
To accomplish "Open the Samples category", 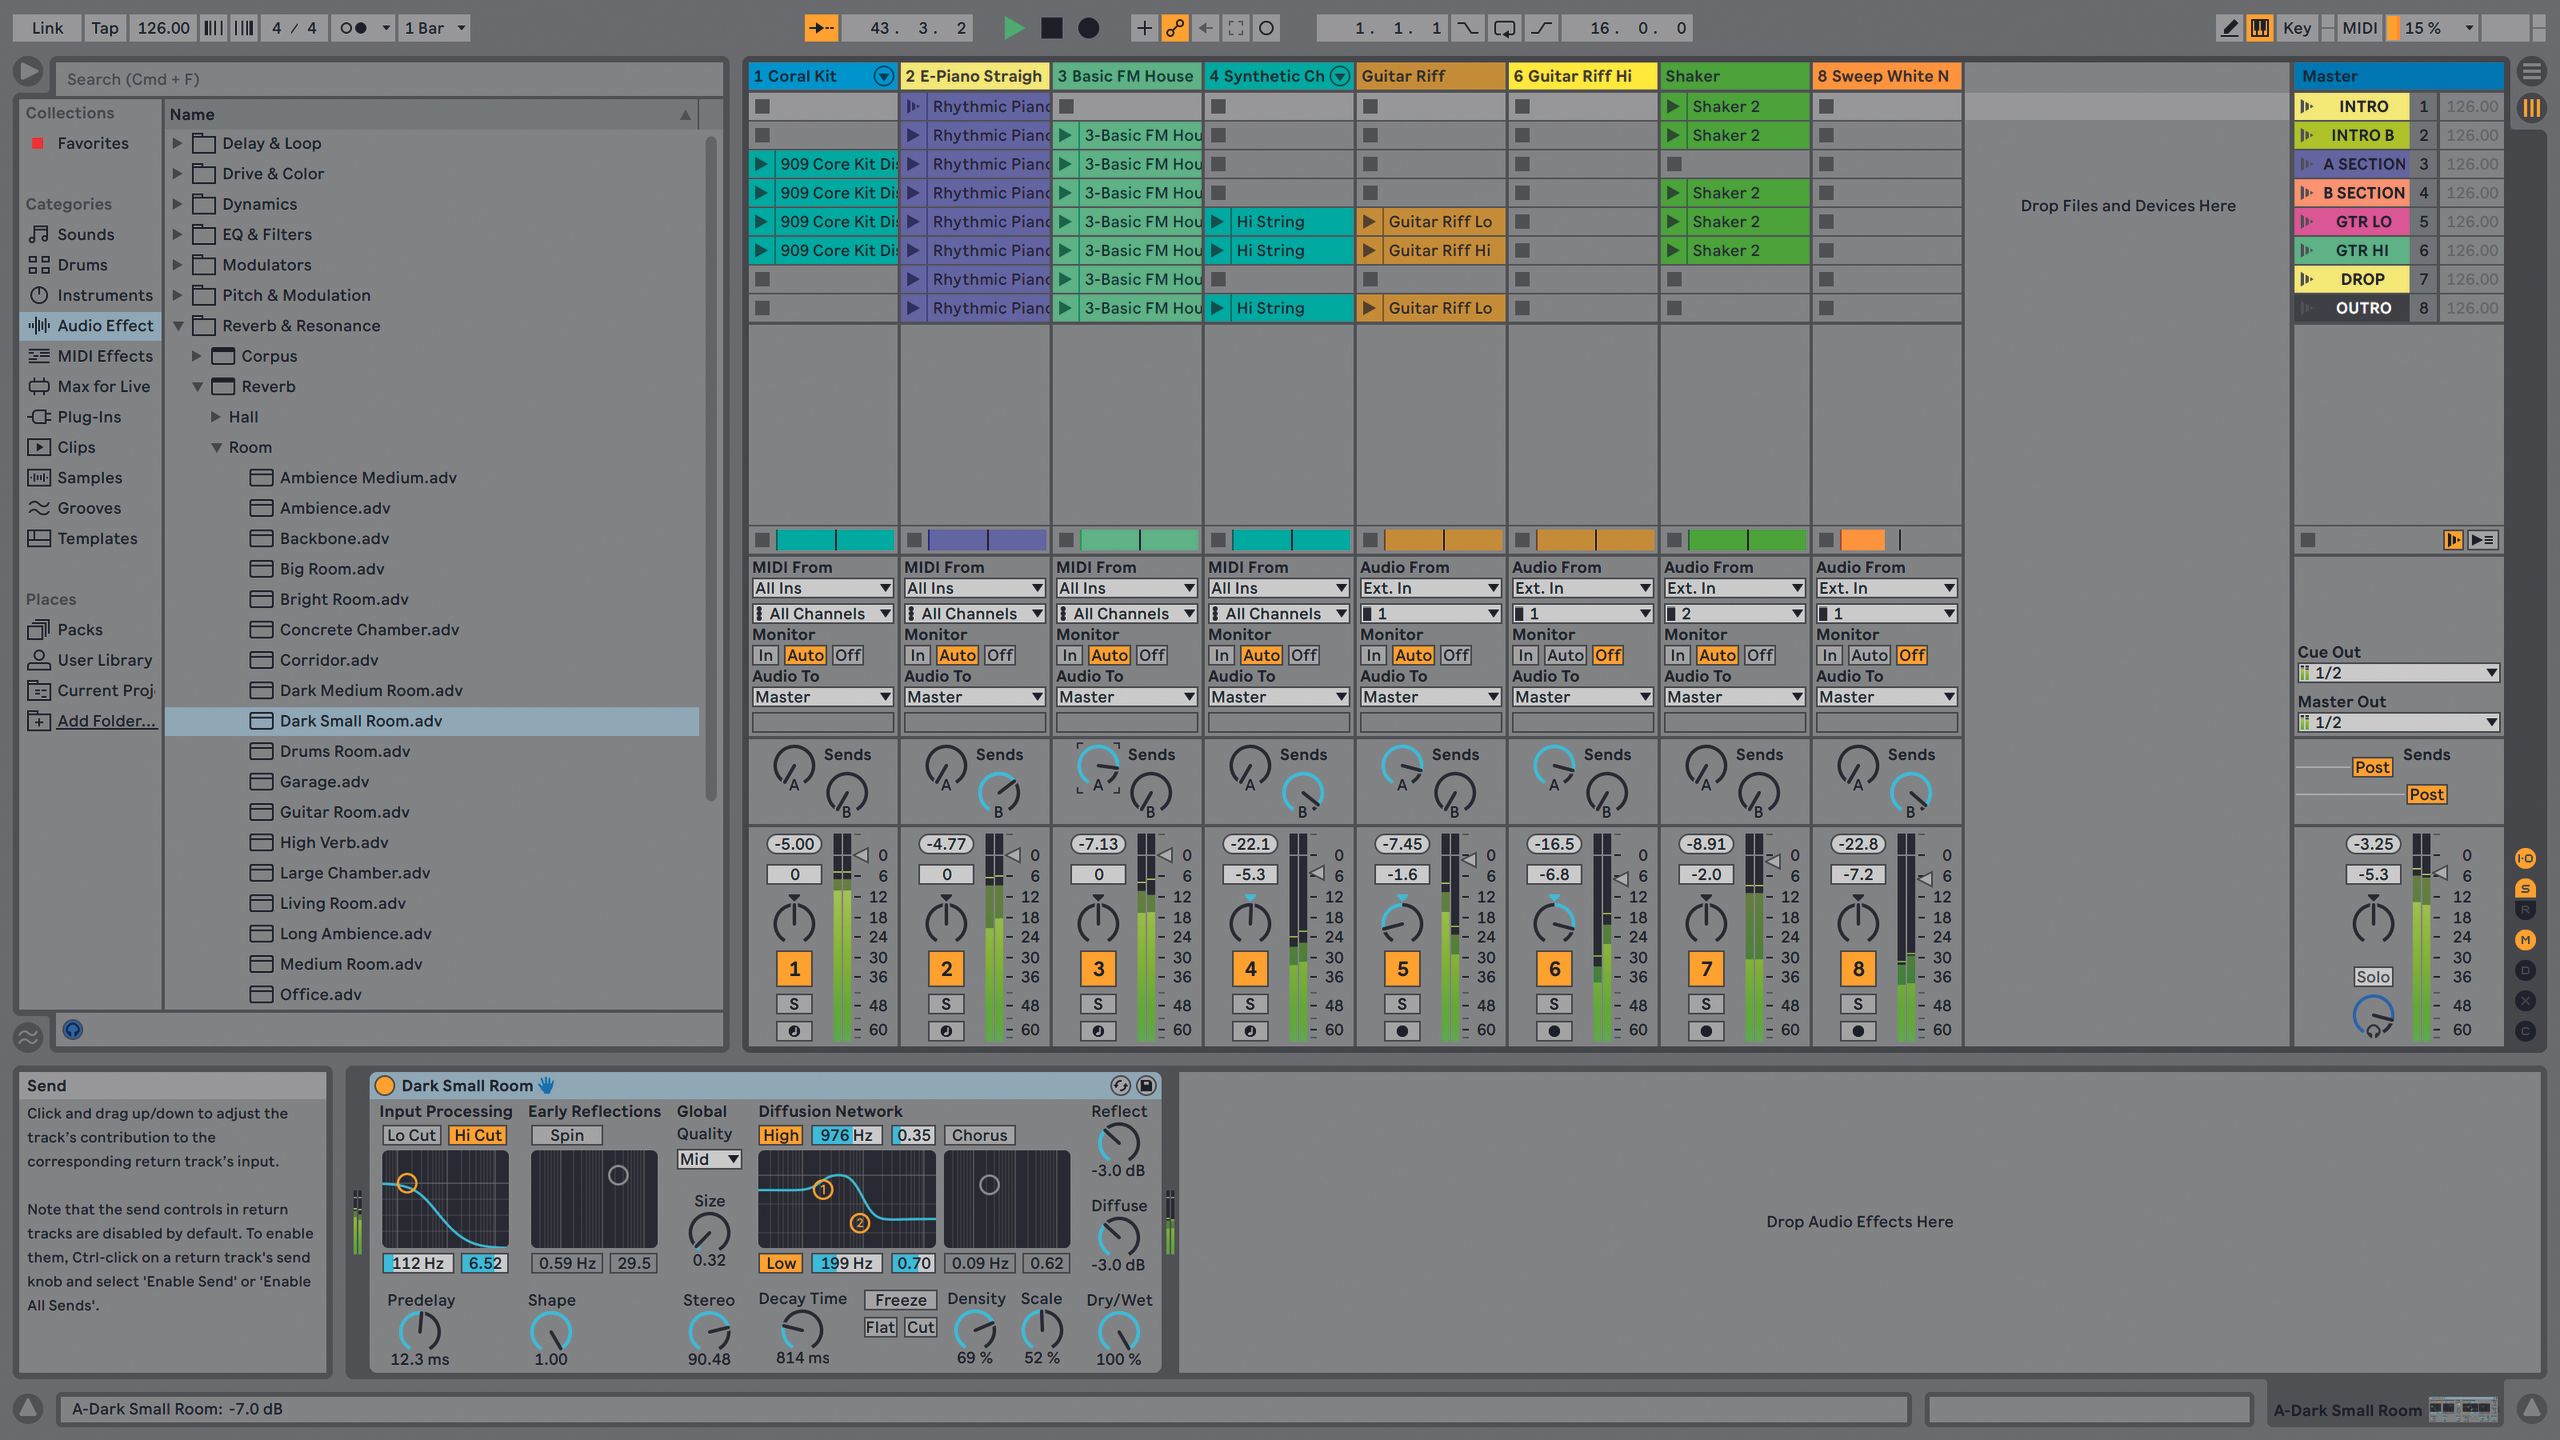I will [x=77, y=478].
